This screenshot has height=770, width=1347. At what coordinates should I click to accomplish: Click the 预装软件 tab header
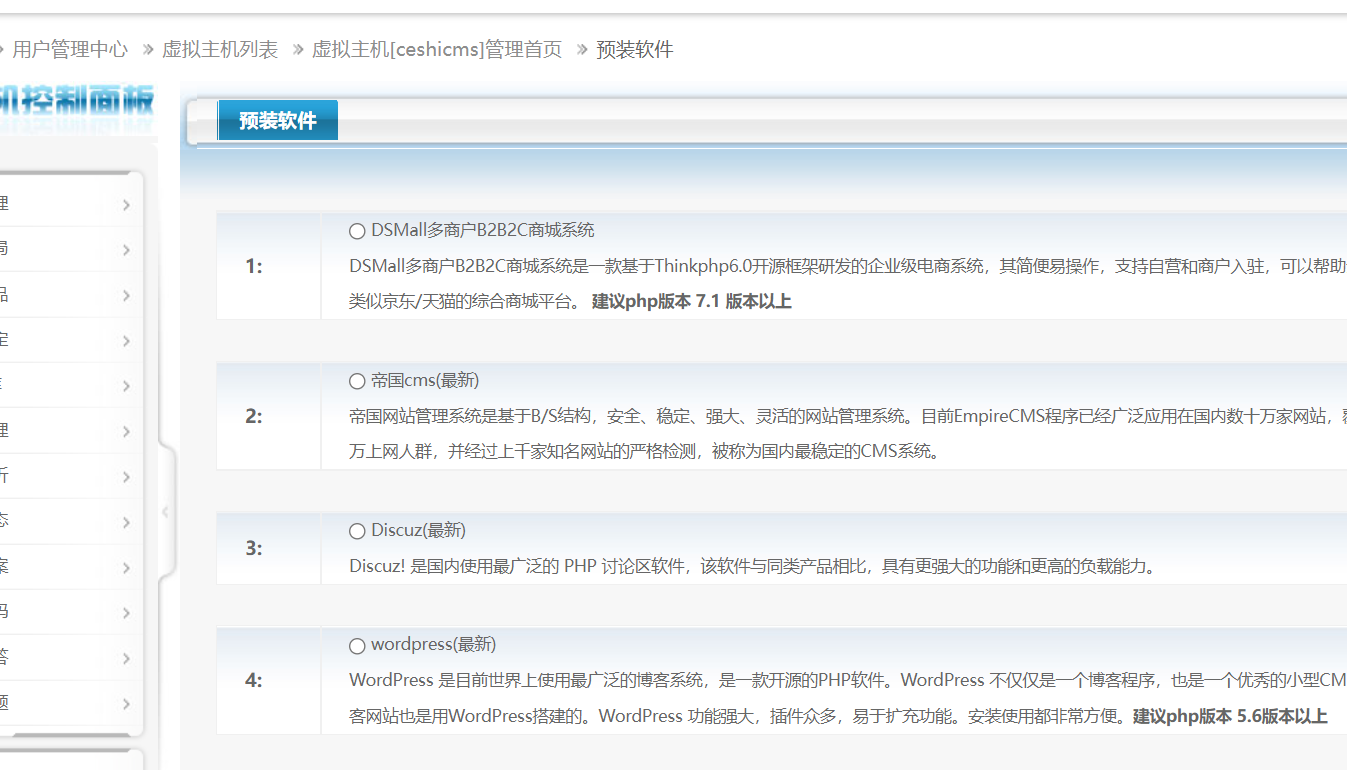tap(277, 121)
